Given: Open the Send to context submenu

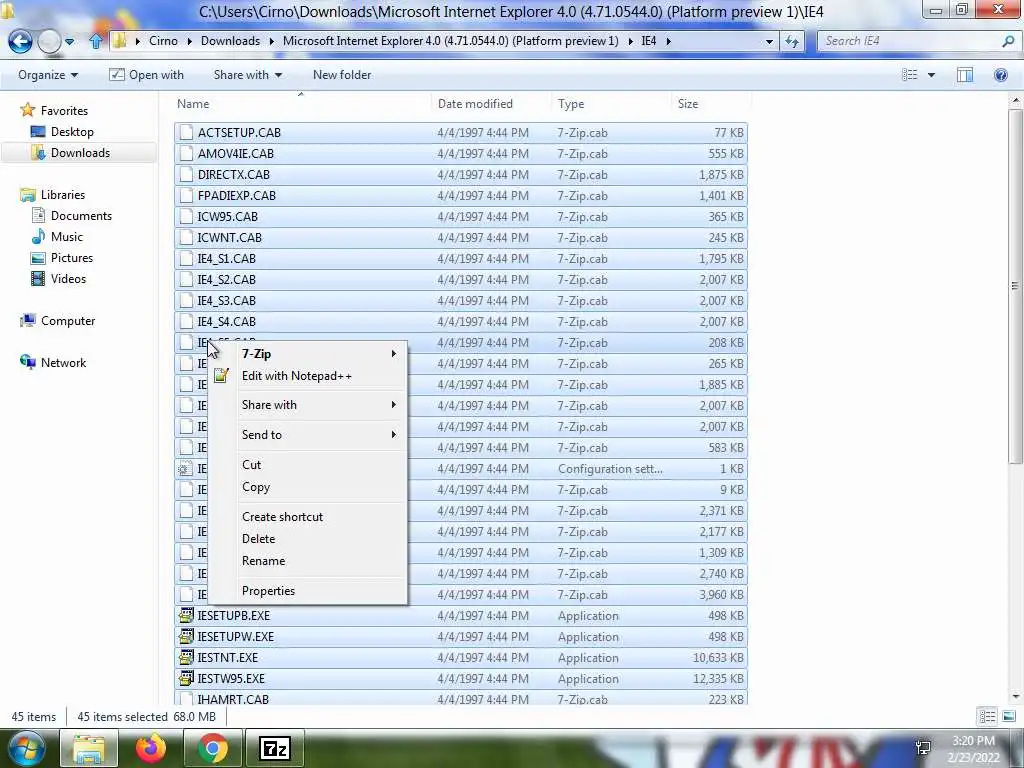Looking at the screenshot, I should tap(308, 435).
